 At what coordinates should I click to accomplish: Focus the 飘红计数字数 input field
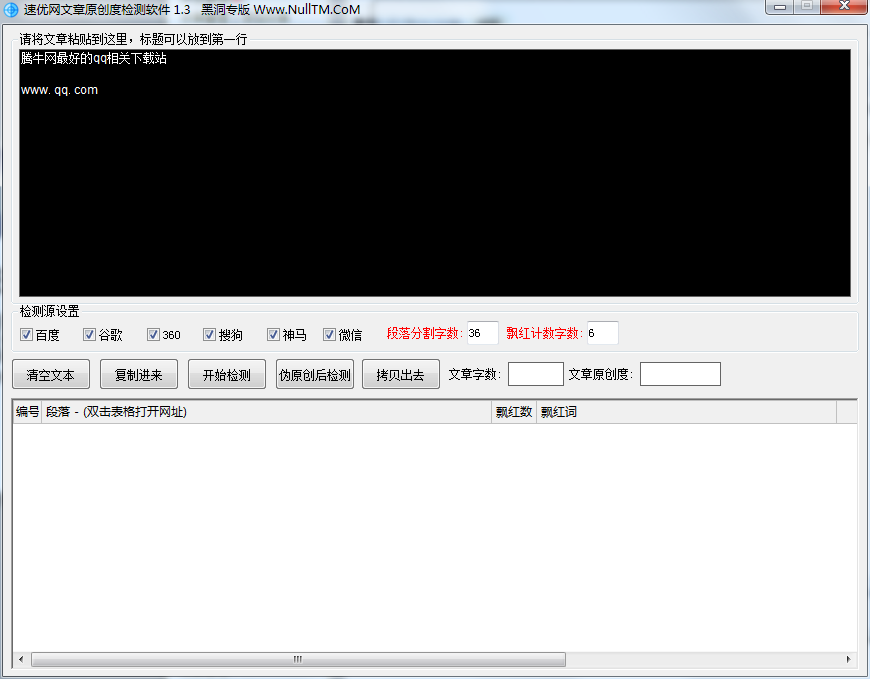click(x=603, y=333)
